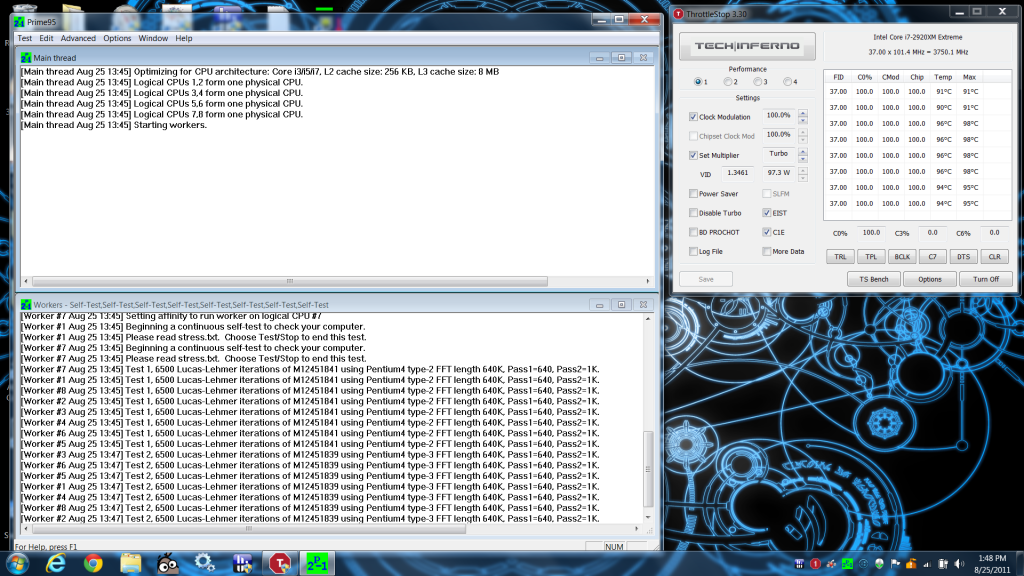Decrease Clock Modulation with down arrow
The height and width of the screenshot is (576, 1024).
[x=803, y=121]
